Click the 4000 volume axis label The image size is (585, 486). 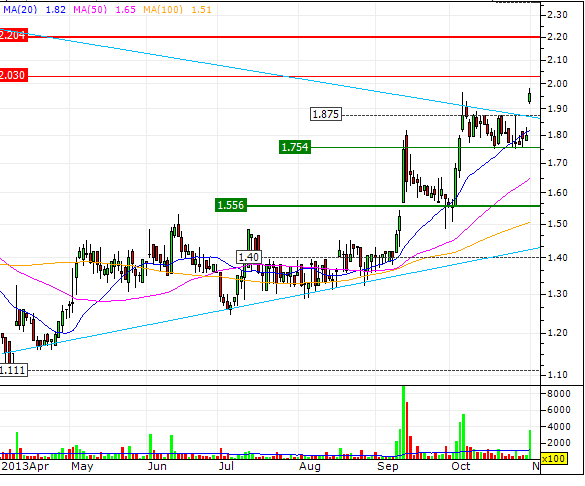(x=559, y=426)
